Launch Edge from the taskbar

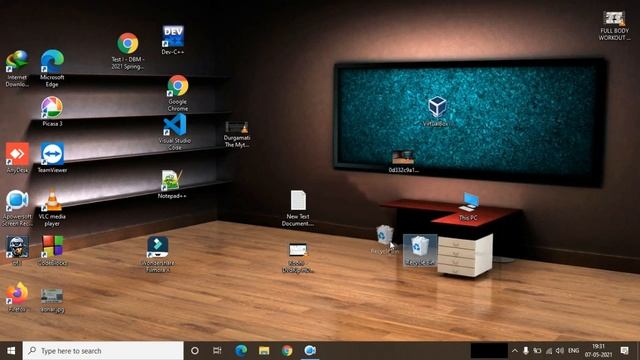(241, 351)
